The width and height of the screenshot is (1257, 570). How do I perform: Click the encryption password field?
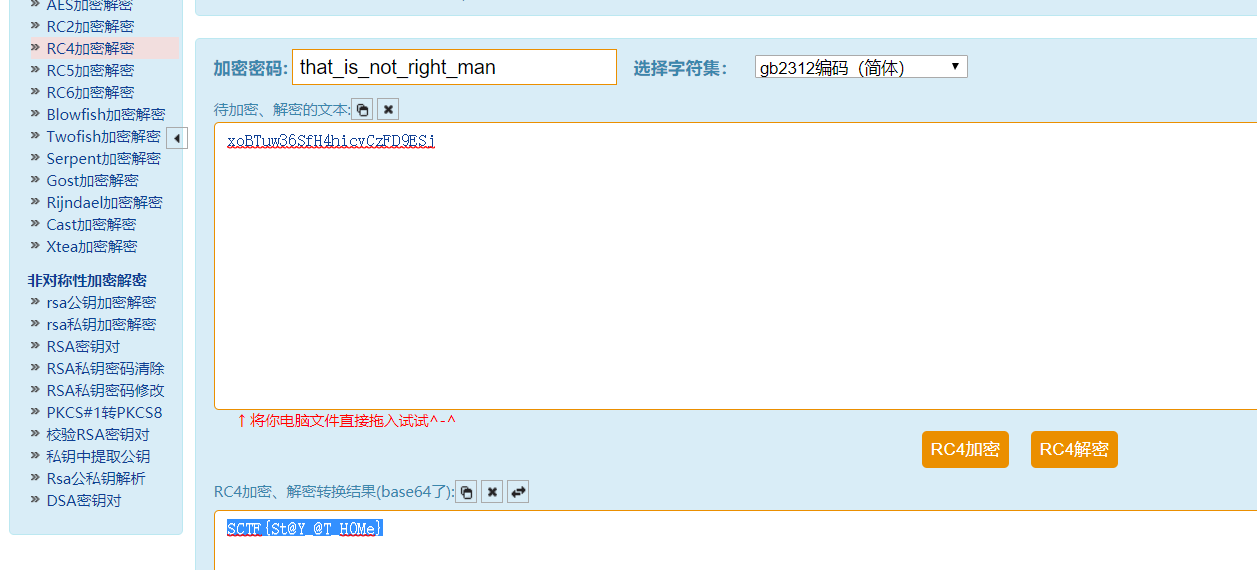click(x=454, y=68)
